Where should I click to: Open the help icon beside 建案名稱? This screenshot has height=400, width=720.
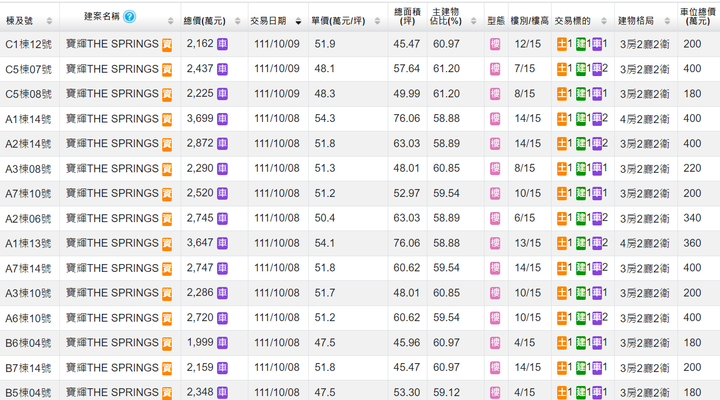tap(129, 17)
